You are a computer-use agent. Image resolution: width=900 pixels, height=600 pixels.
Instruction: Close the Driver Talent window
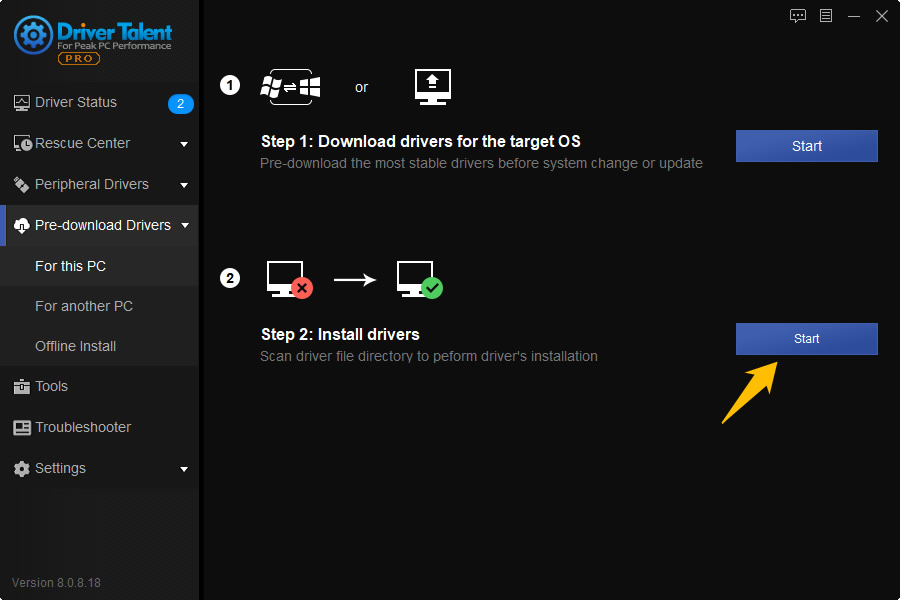(x=882, y=16)
